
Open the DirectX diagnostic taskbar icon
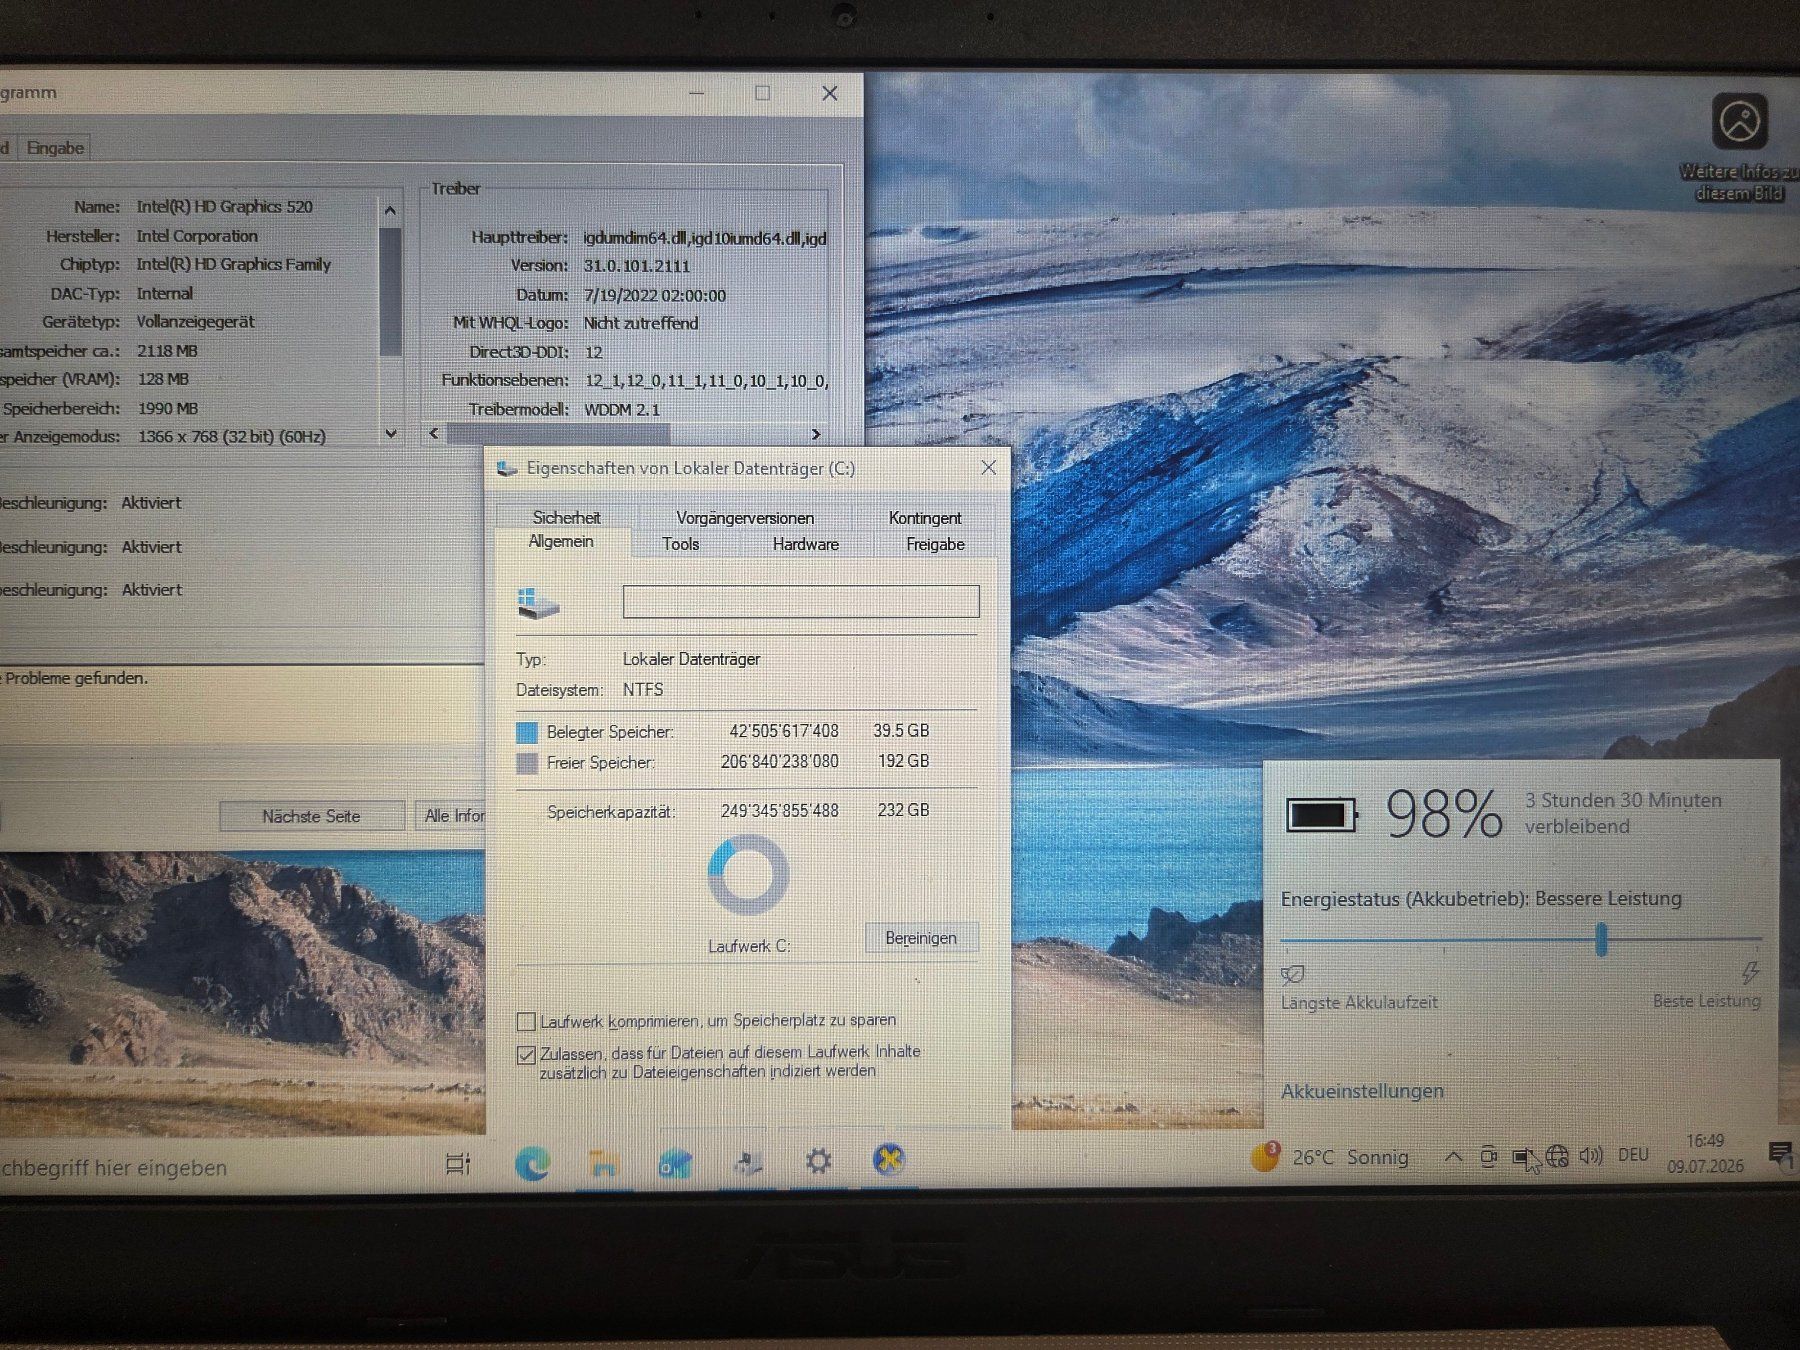coord(888,1160)
